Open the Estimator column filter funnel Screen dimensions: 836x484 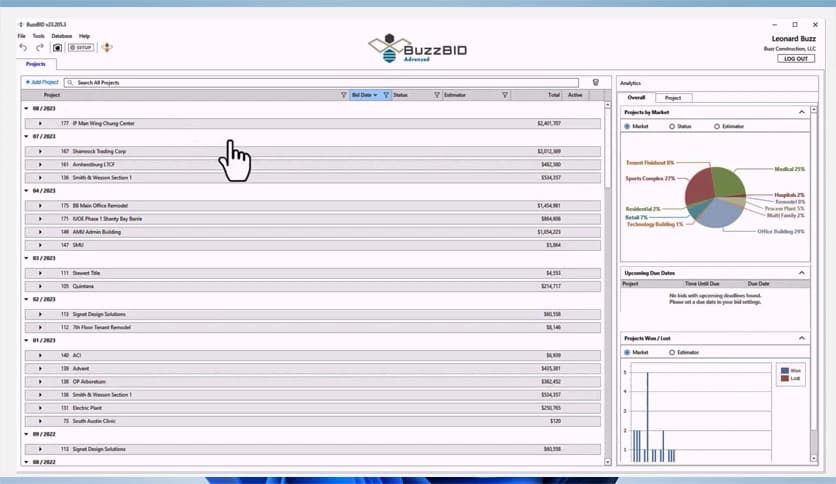point(504,95)
